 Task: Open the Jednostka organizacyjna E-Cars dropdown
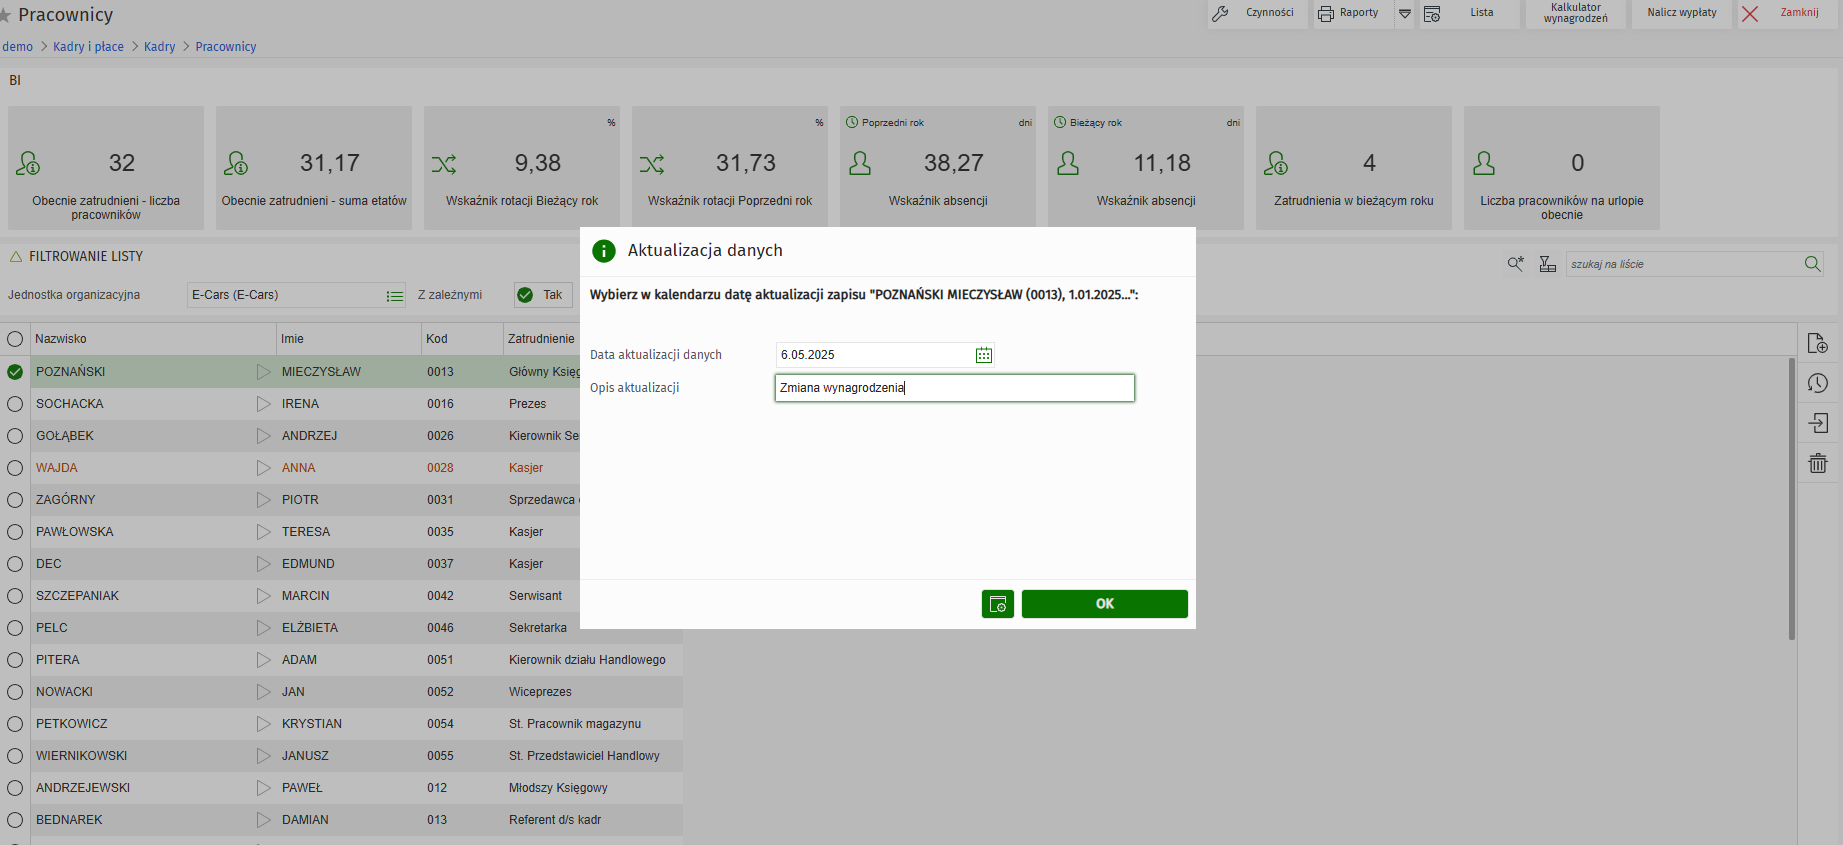pos(395,296)
